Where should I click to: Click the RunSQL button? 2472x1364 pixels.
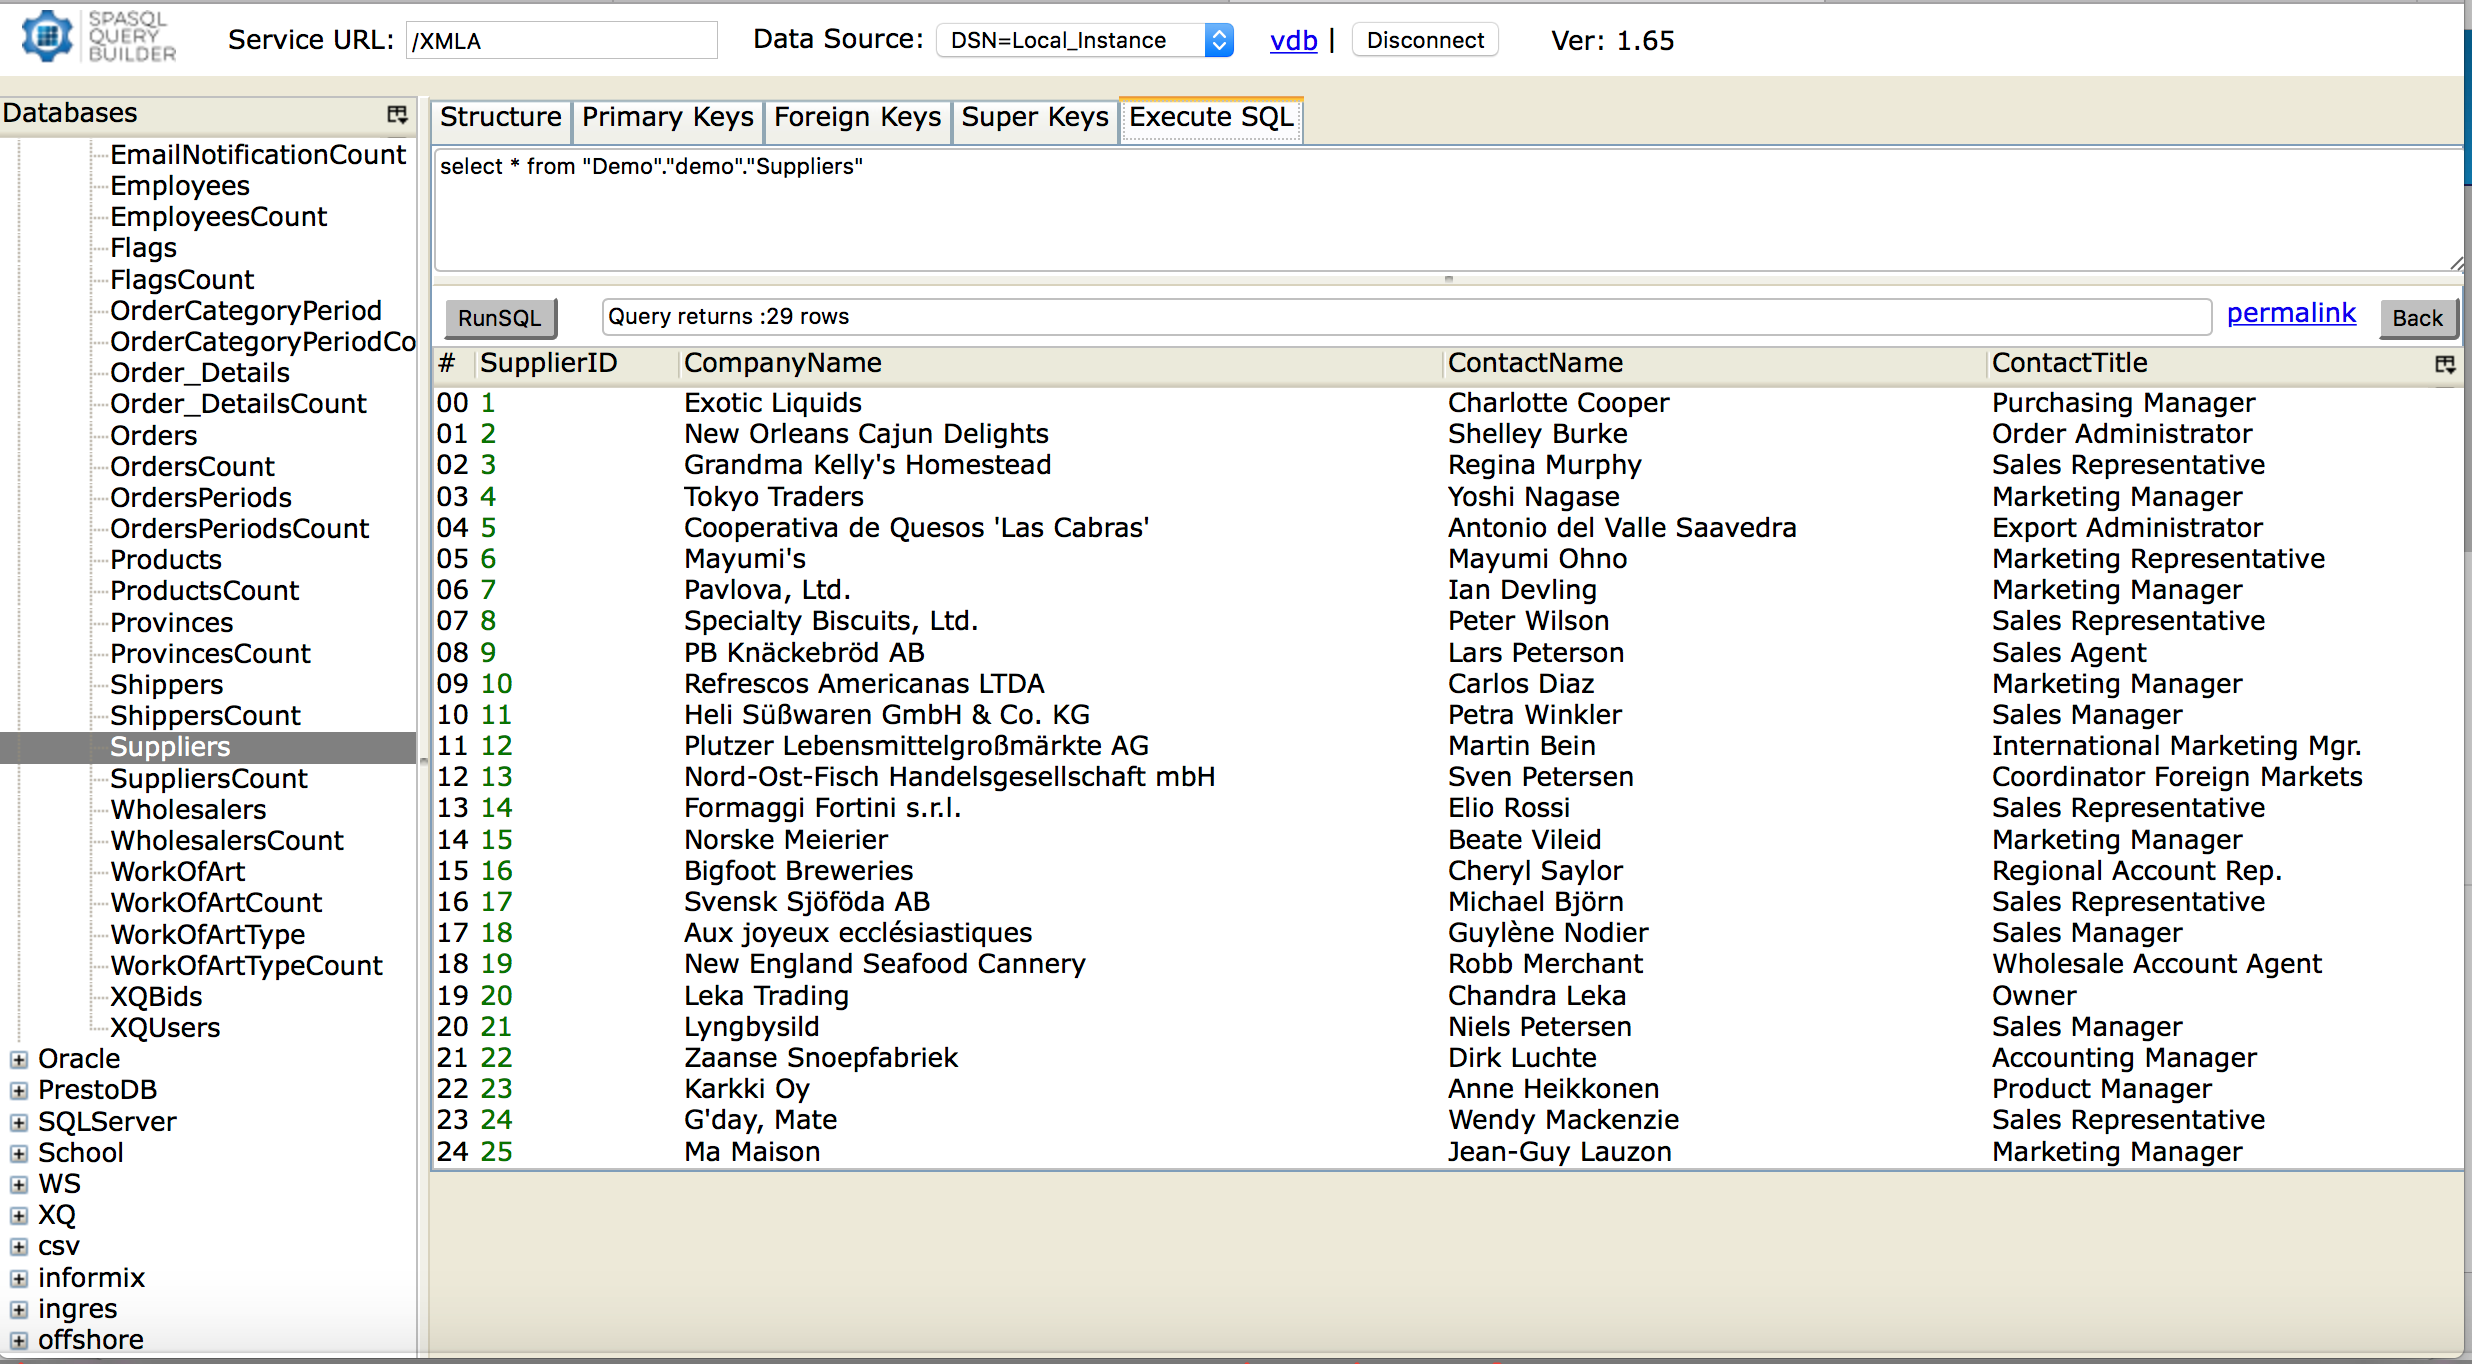[499, 317]
